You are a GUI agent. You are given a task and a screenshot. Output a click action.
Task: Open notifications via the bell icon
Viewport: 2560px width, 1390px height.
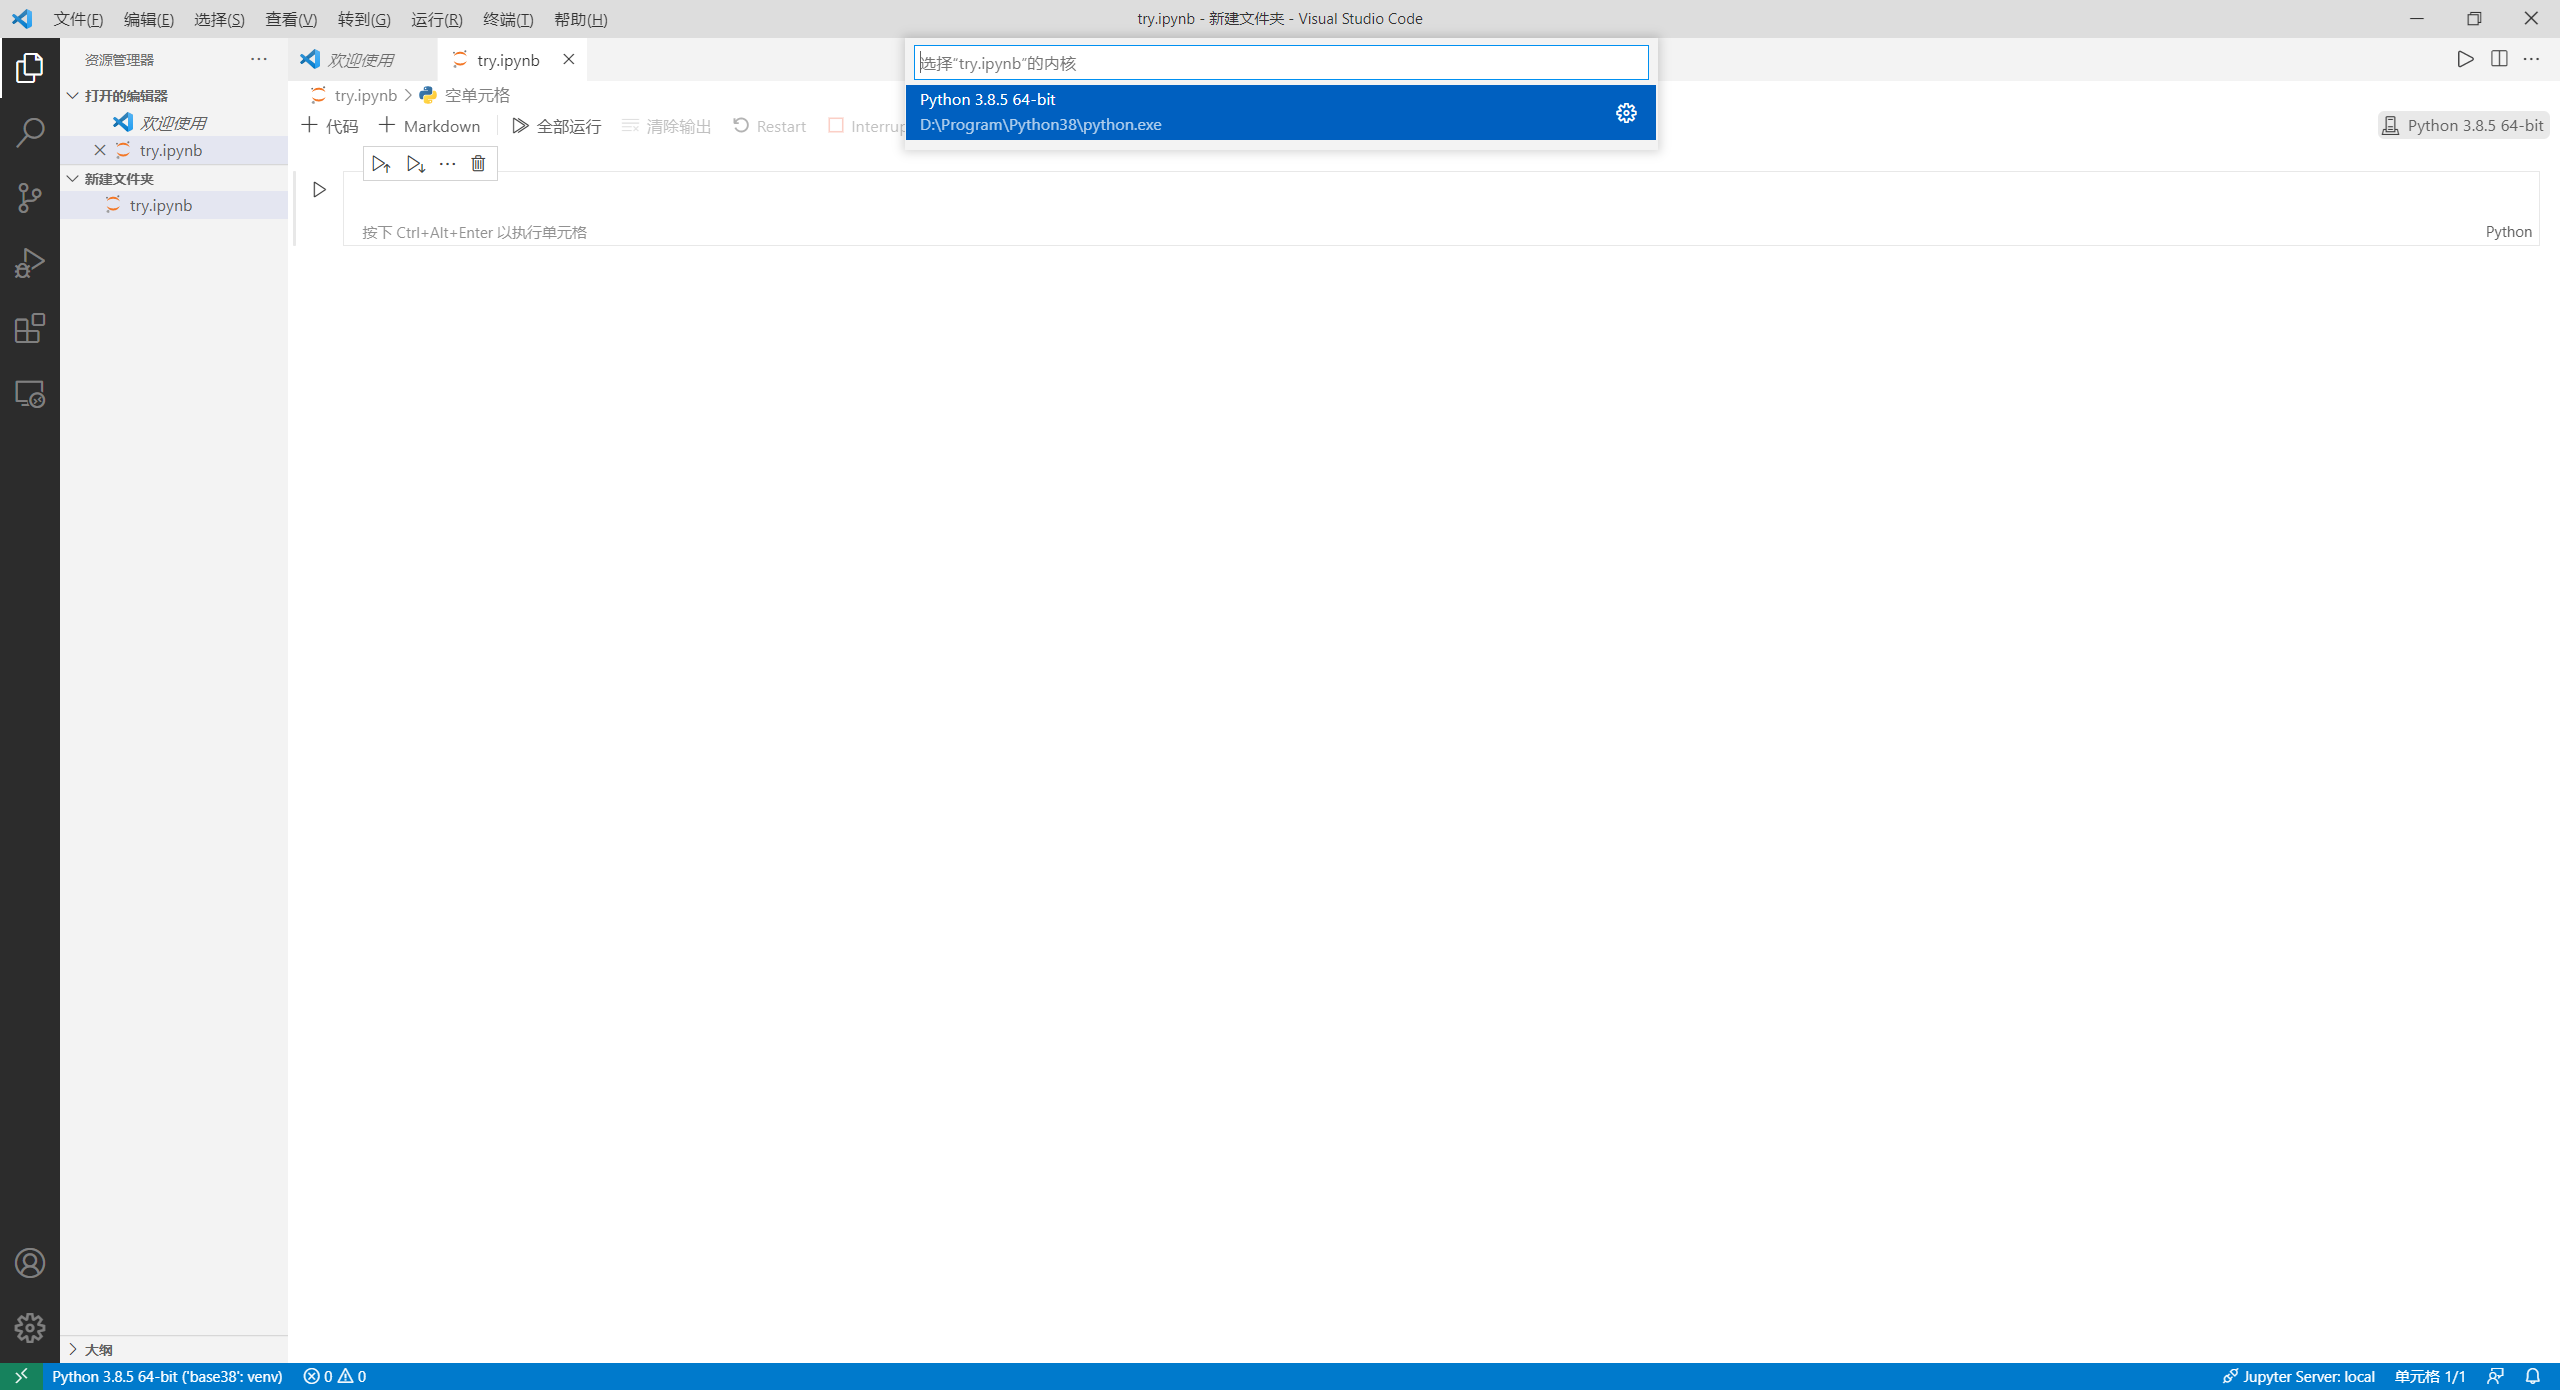[2532, 1376]
